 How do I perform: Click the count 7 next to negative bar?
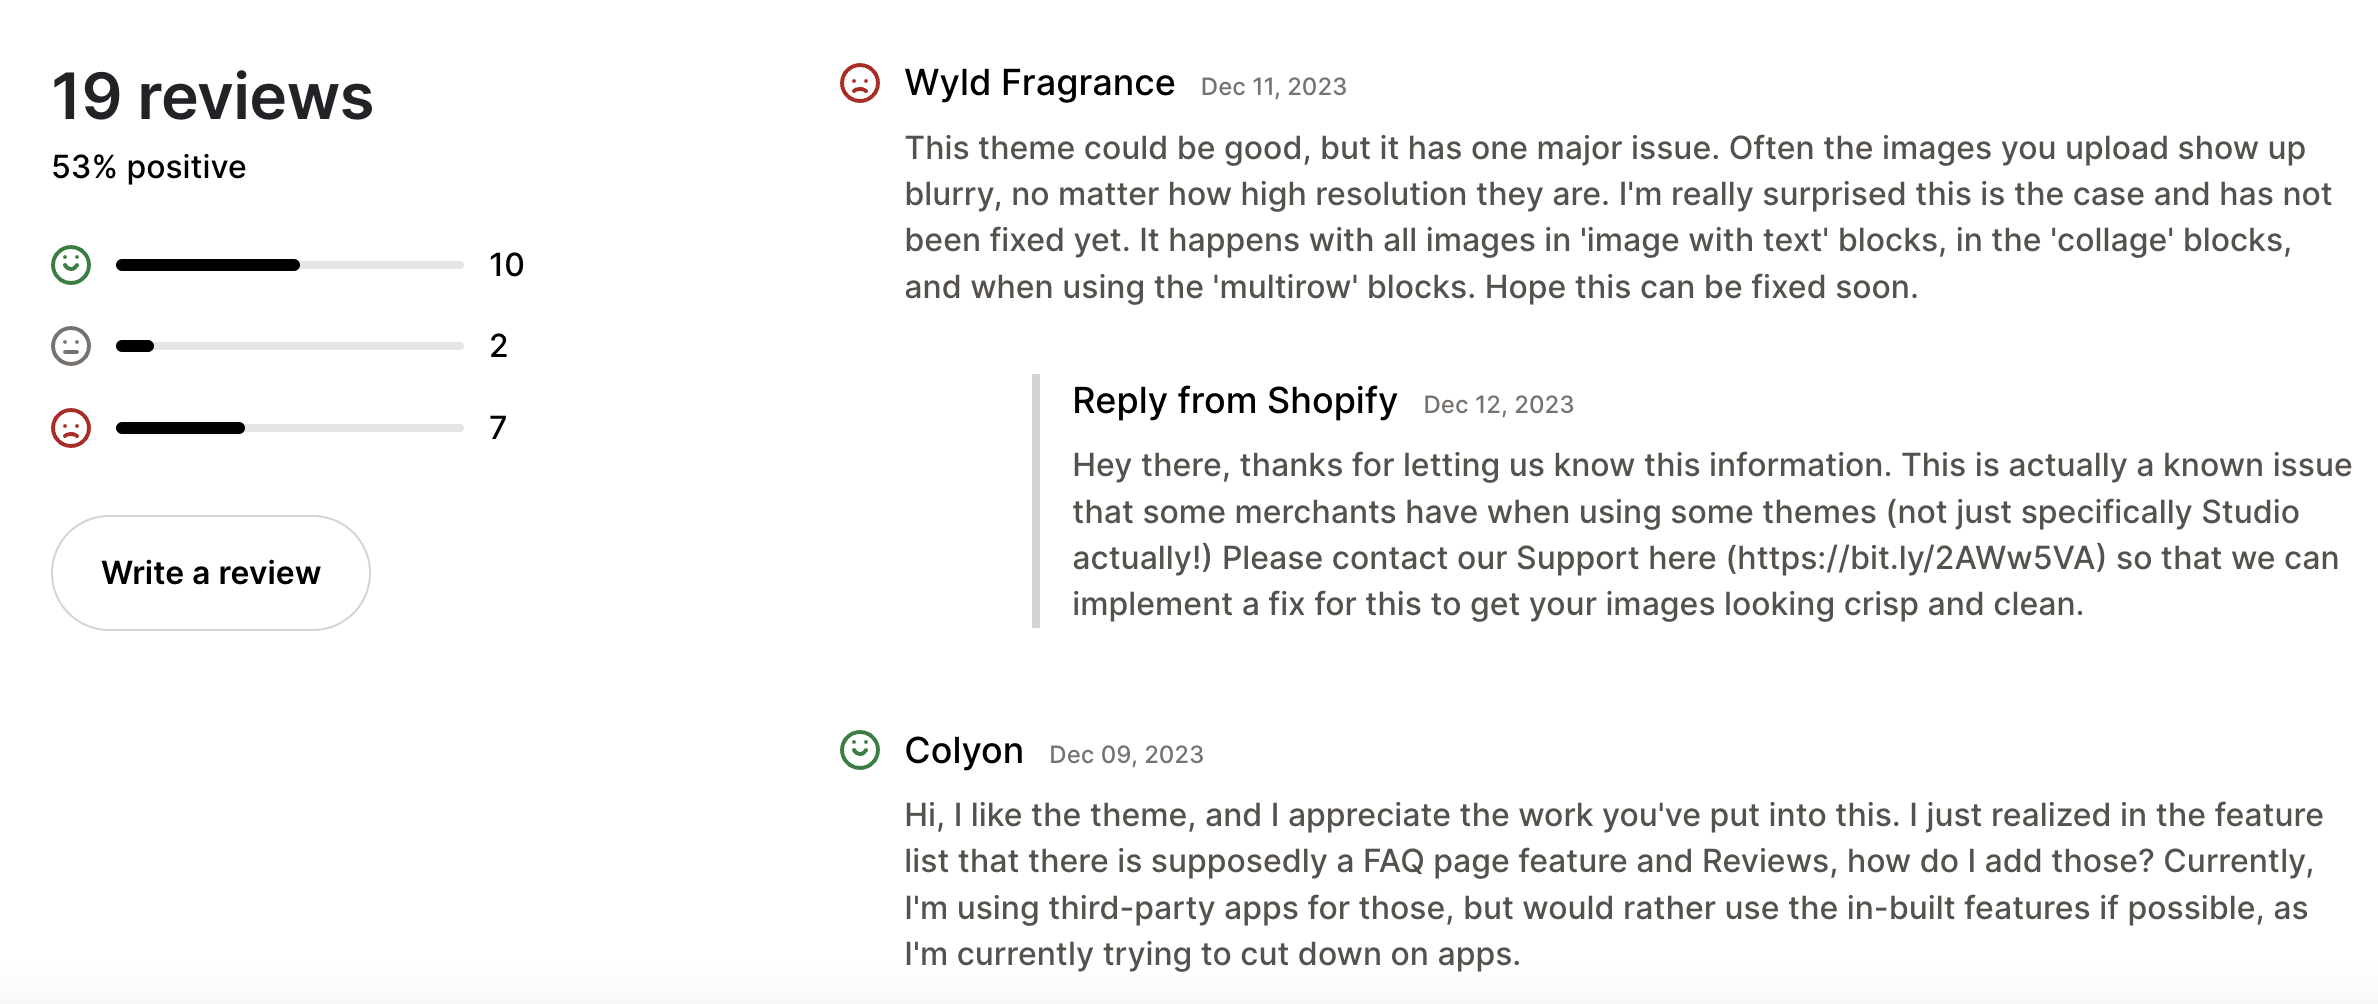498,427
